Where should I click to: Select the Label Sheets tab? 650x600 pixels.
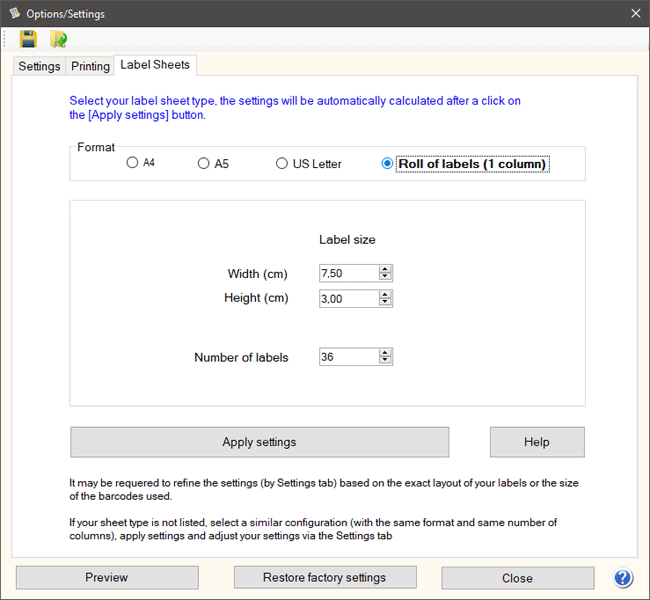pyautogui.click(x=155, y=65)
